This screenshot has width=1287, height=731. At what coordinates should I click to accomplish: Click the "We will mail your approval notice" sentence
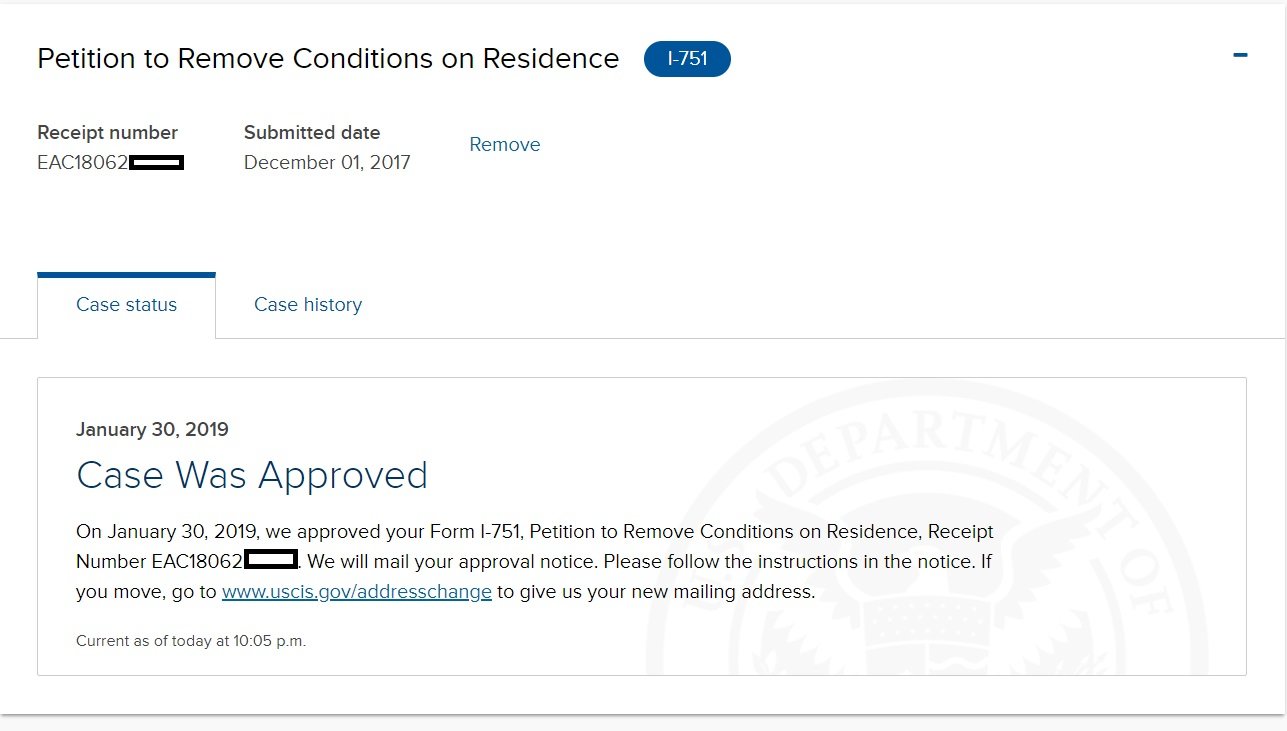453,561
